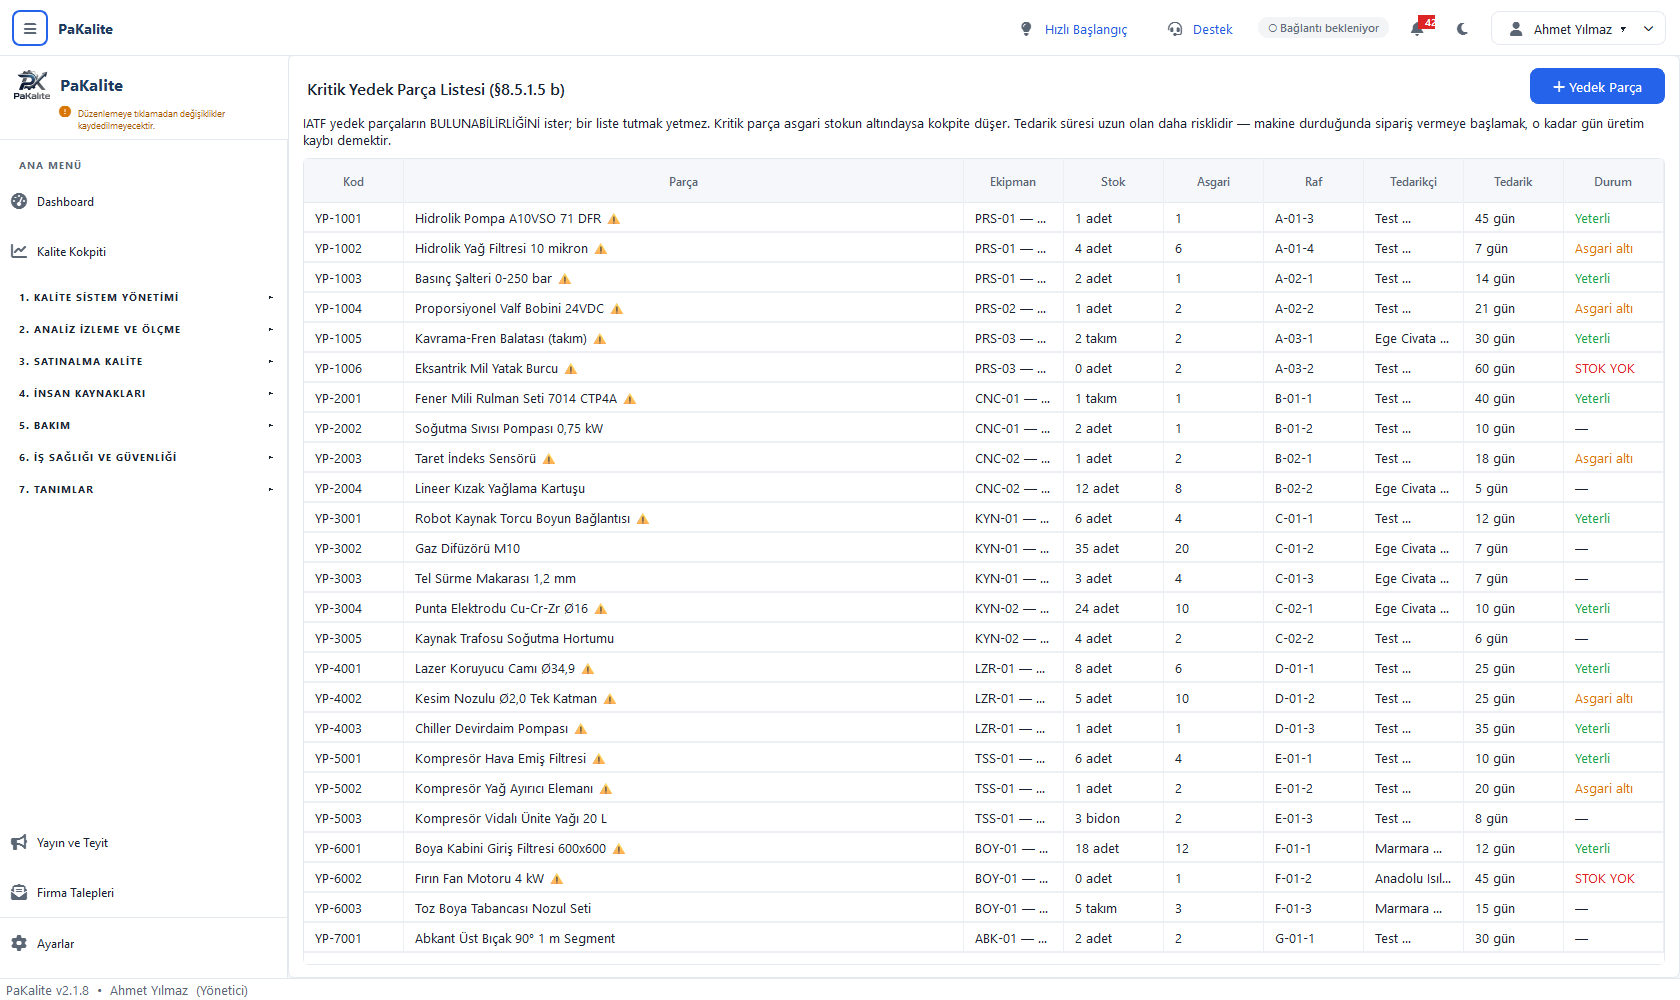Expand 7. Tanımlar menu section
The image size is (1680, 1000).
coord(144,489)
